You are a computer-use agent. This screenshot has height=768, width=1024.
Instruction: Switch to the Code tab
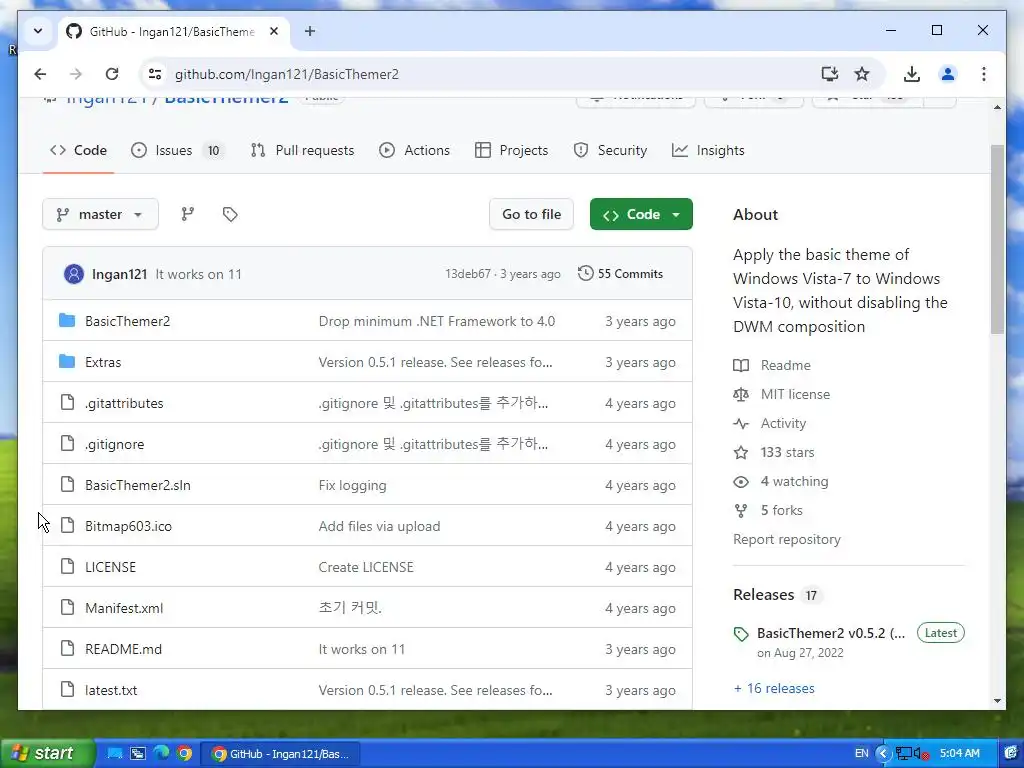click(x=78, y=150)
